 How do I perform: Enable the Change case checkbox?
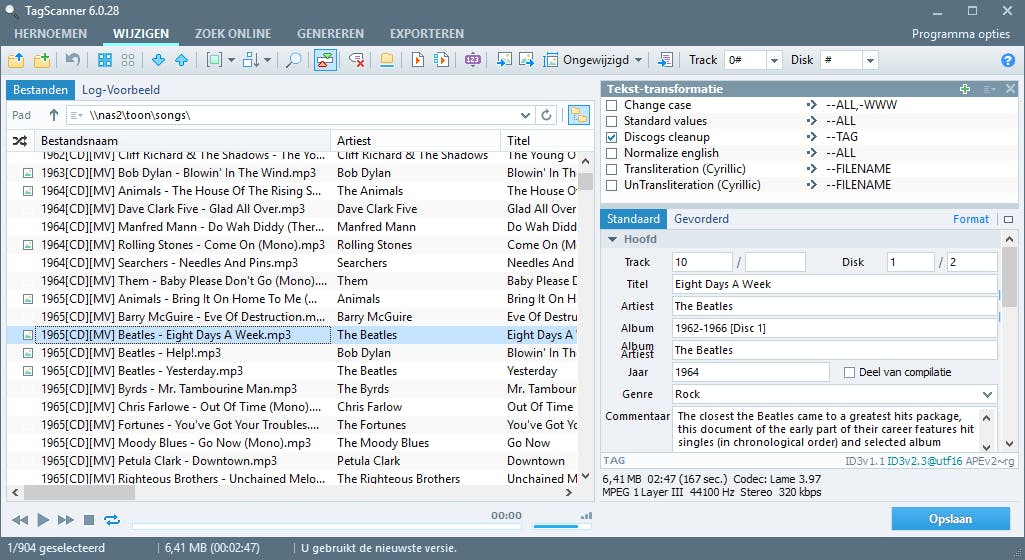pos(612,105)
